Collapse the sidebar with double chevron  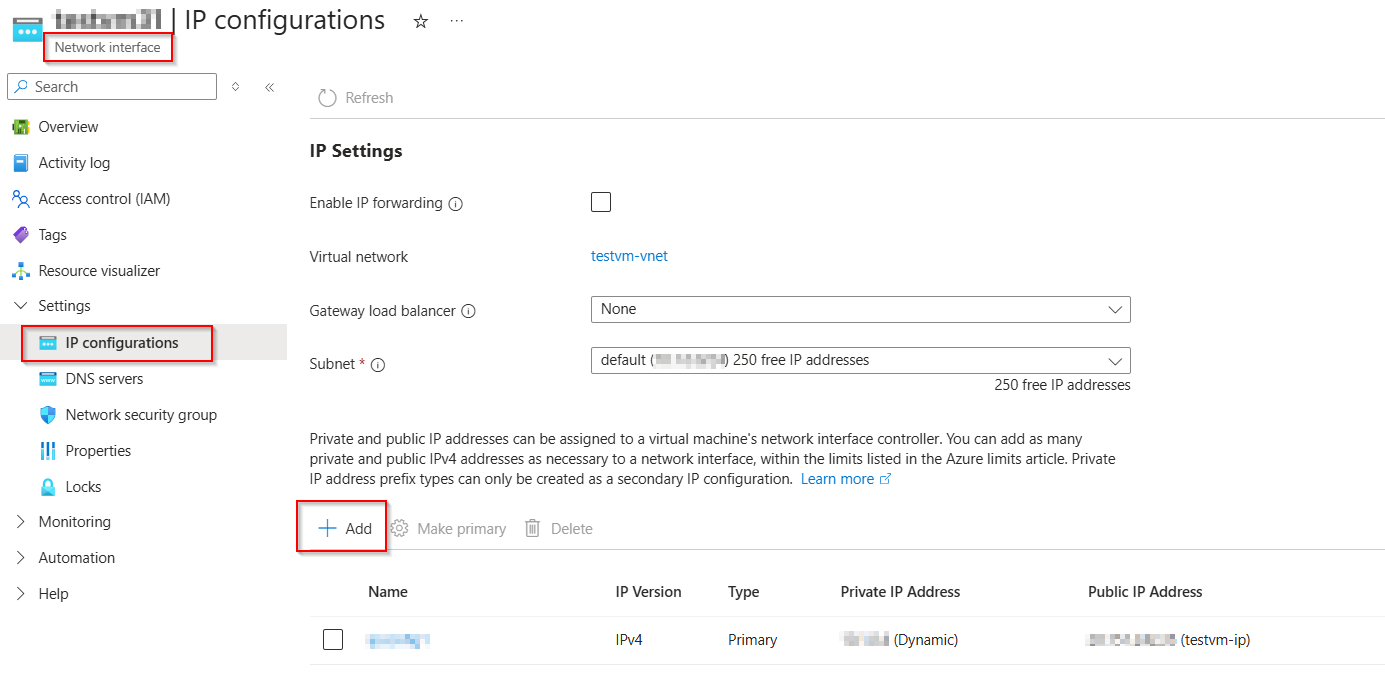pos(269,87)
